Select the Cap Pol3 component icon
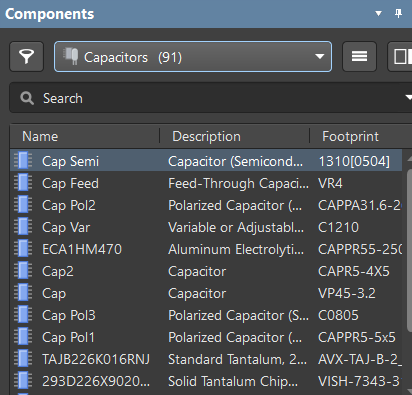This screenshot has height=395, width=412. (x=23, y=315)
